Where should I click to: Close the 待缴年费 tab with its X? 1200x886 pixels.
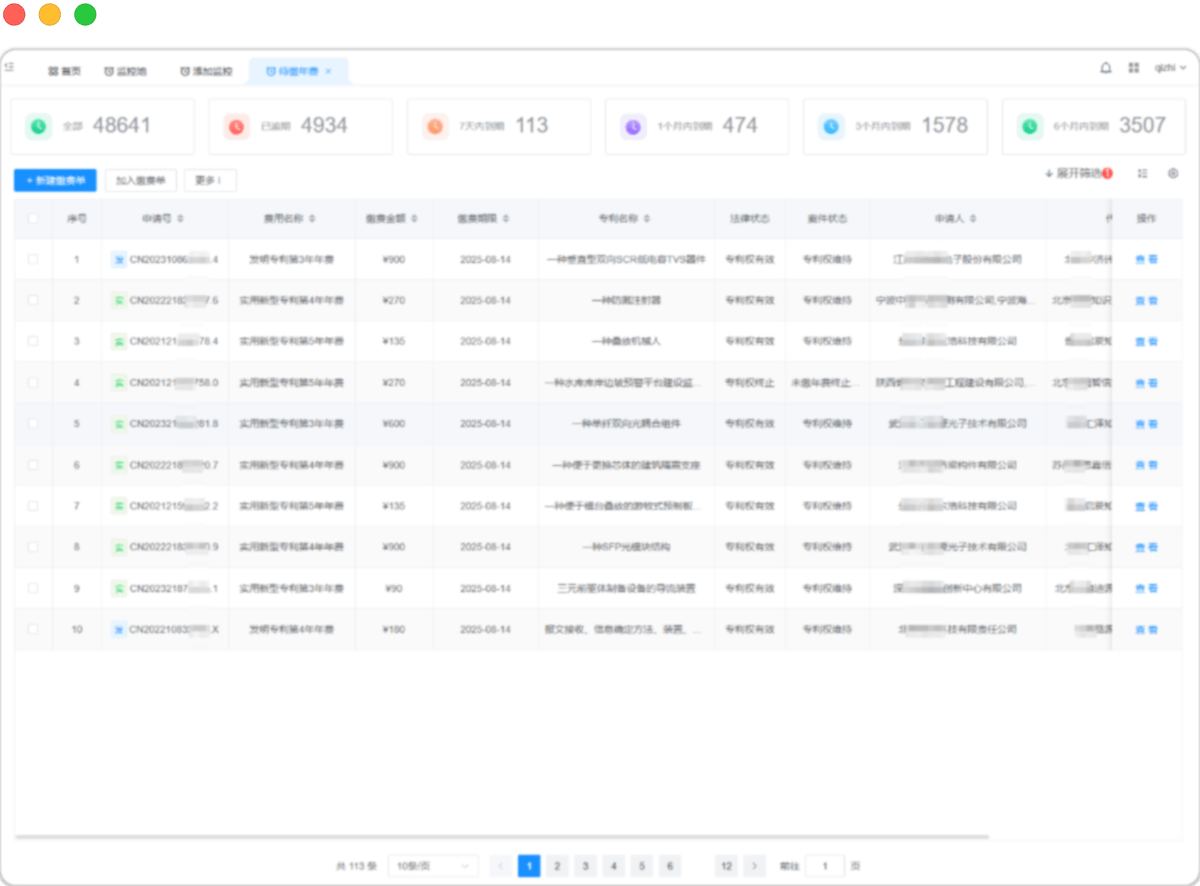click(x=328, y=72)
